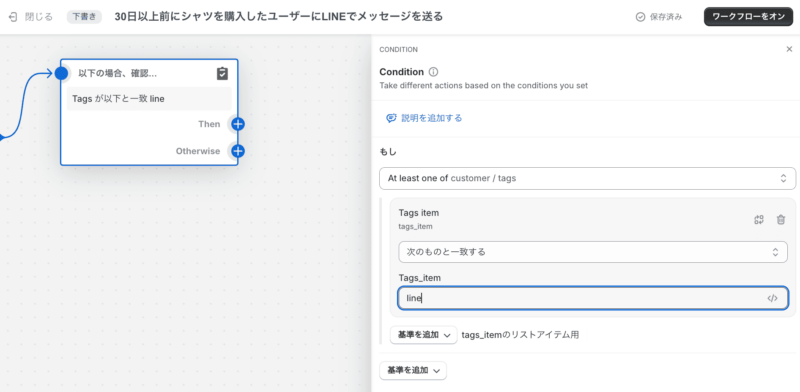Expand the bottom 基準を追加 dropdown
The height and width of the screenshot is (392, 800).
(x=413, y=371)
